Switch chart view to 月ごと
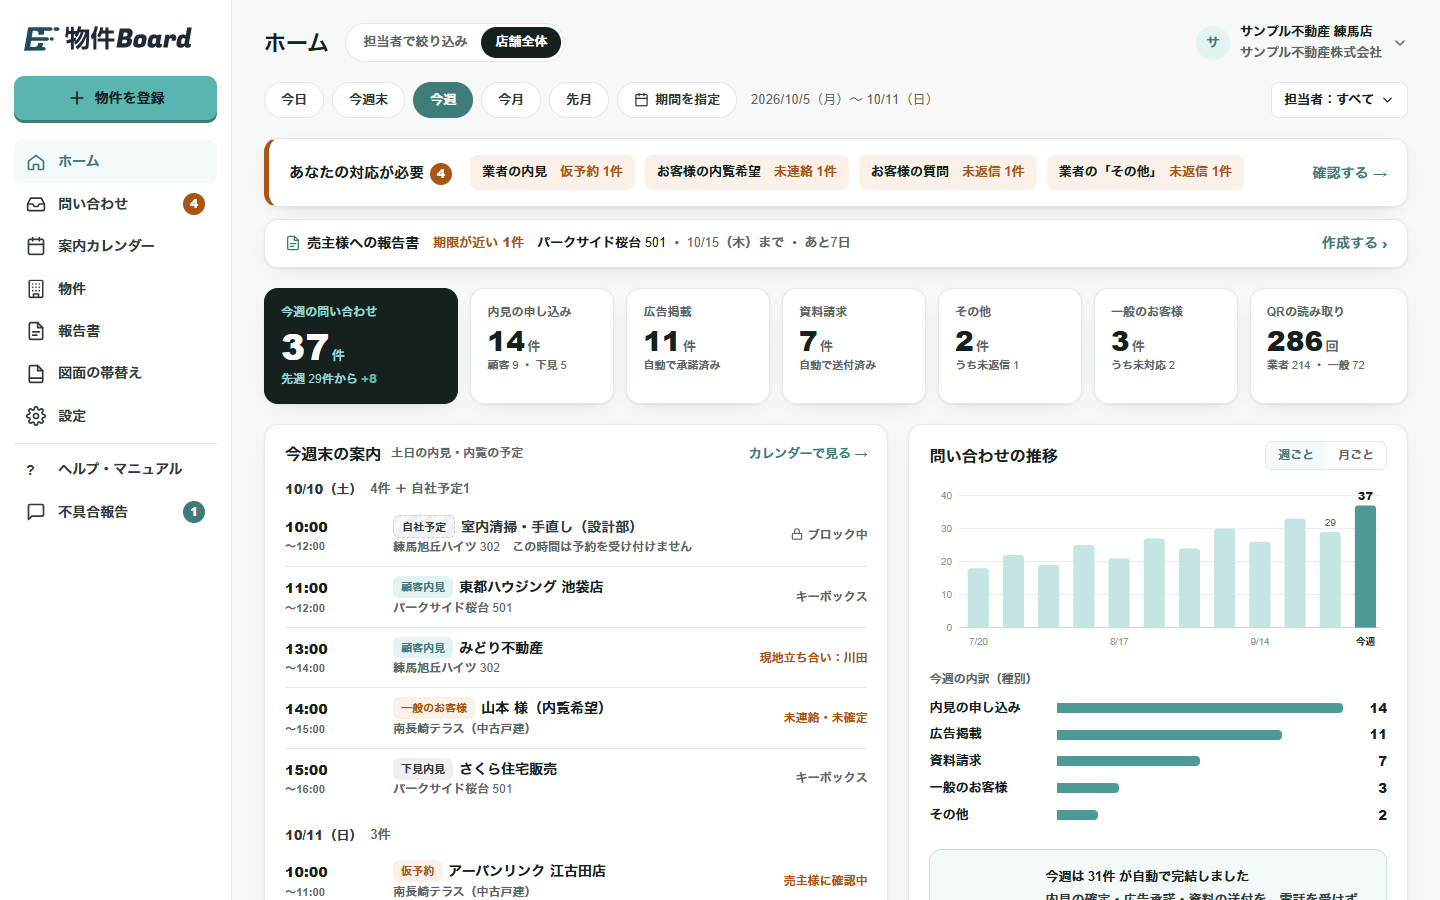 [x=1355, y=455]
